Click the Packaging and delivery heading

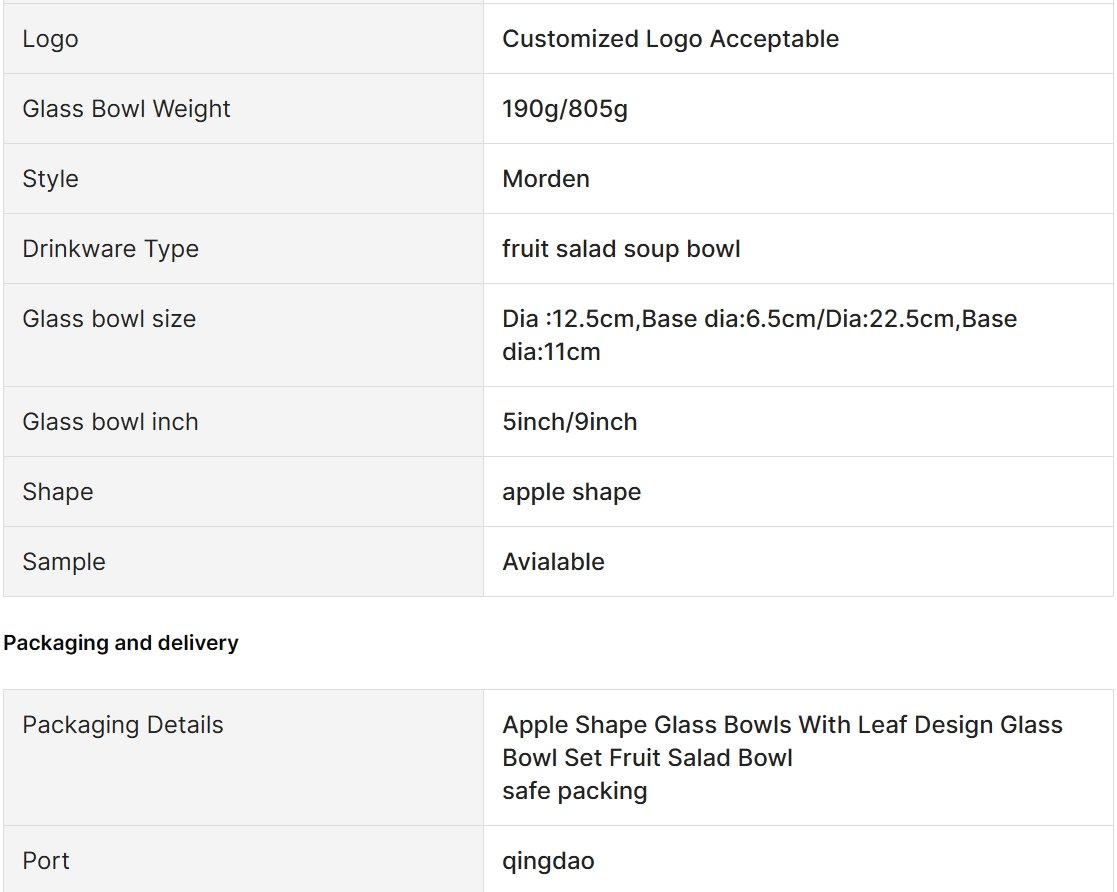click(120, 643)
